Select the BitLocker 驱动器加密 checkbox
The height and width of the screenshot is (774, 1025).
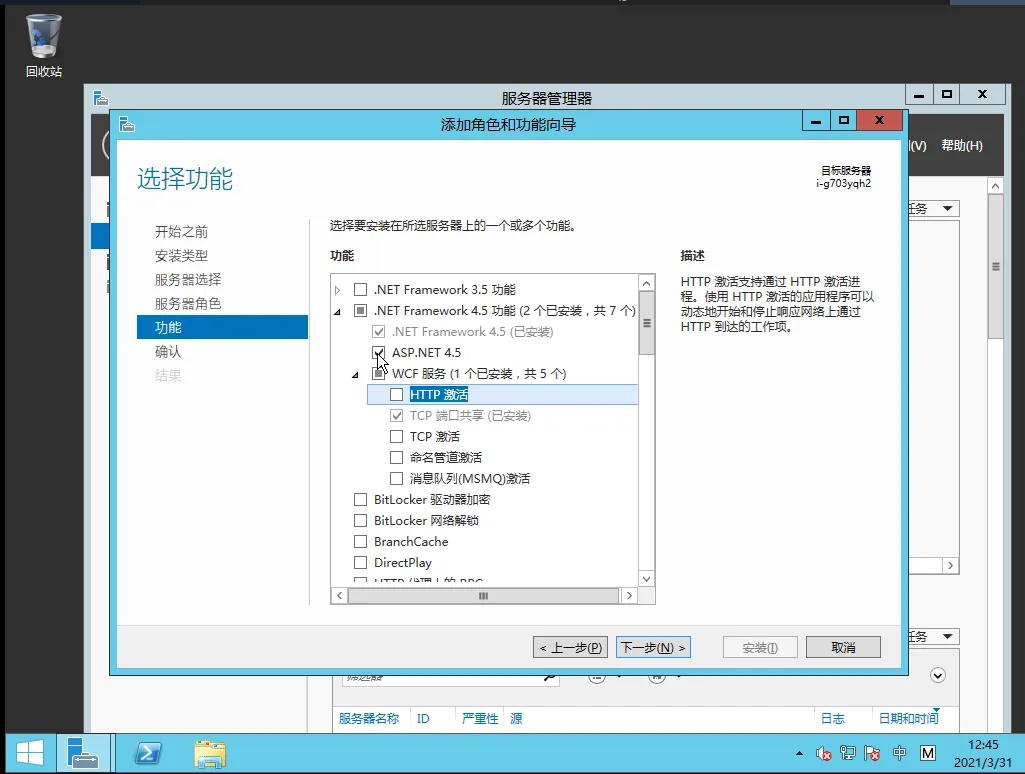(361, 500)
